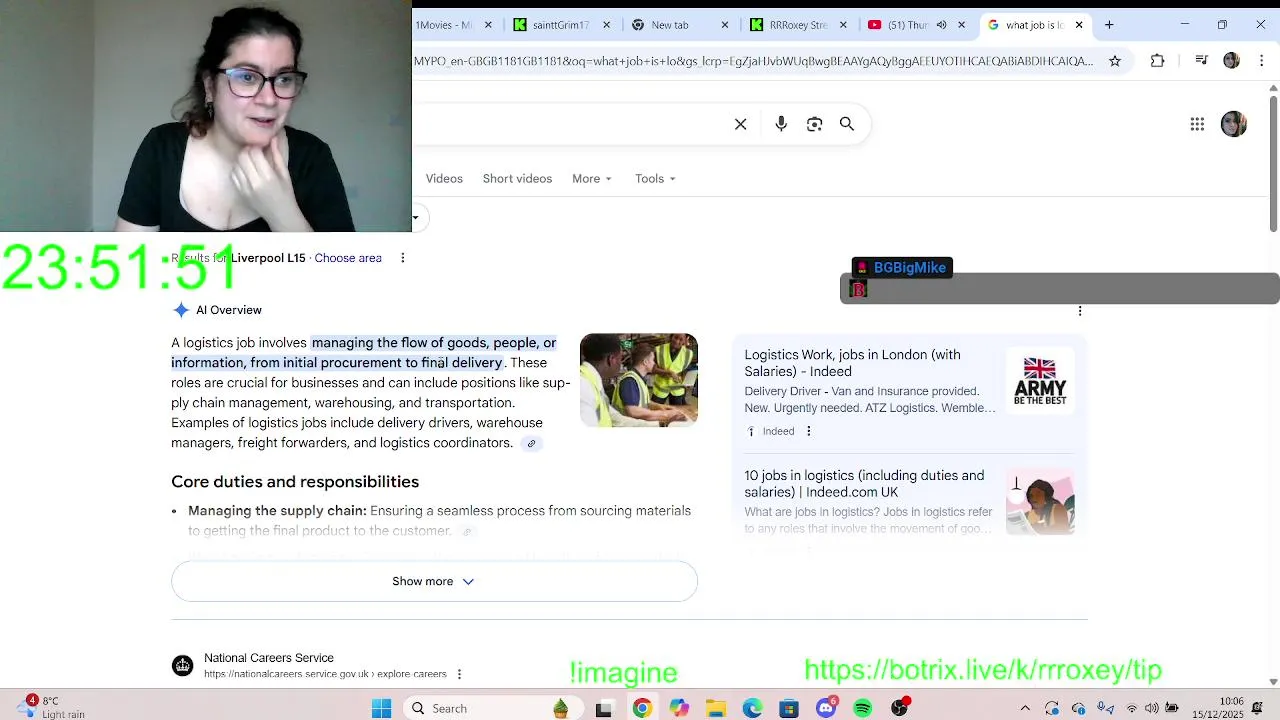Open National Careers Service result options
The width and height of the screenshot is (1280, 720).
(459, 674)
